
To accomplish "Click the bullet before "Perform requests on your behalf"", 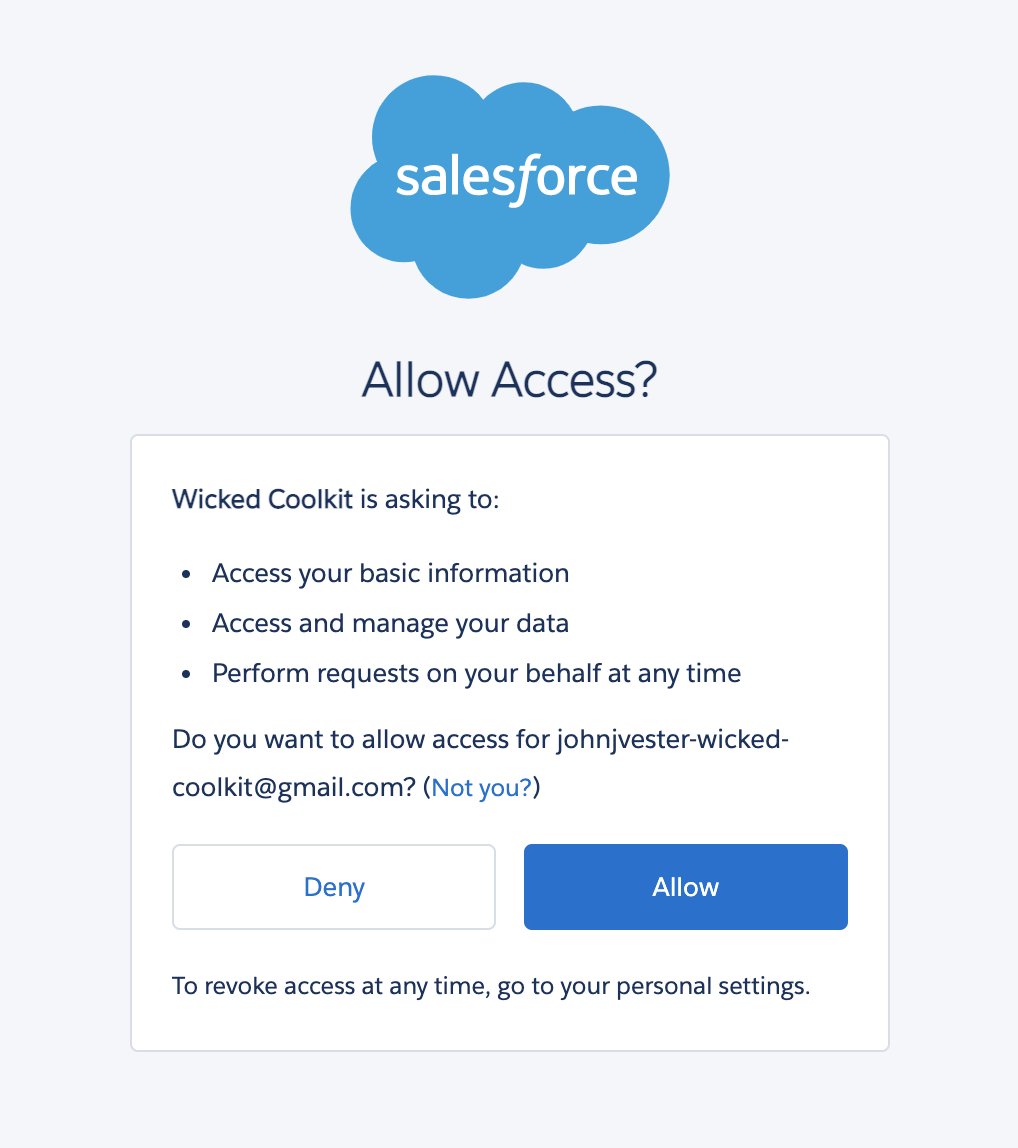I will [x=186, y=676].
